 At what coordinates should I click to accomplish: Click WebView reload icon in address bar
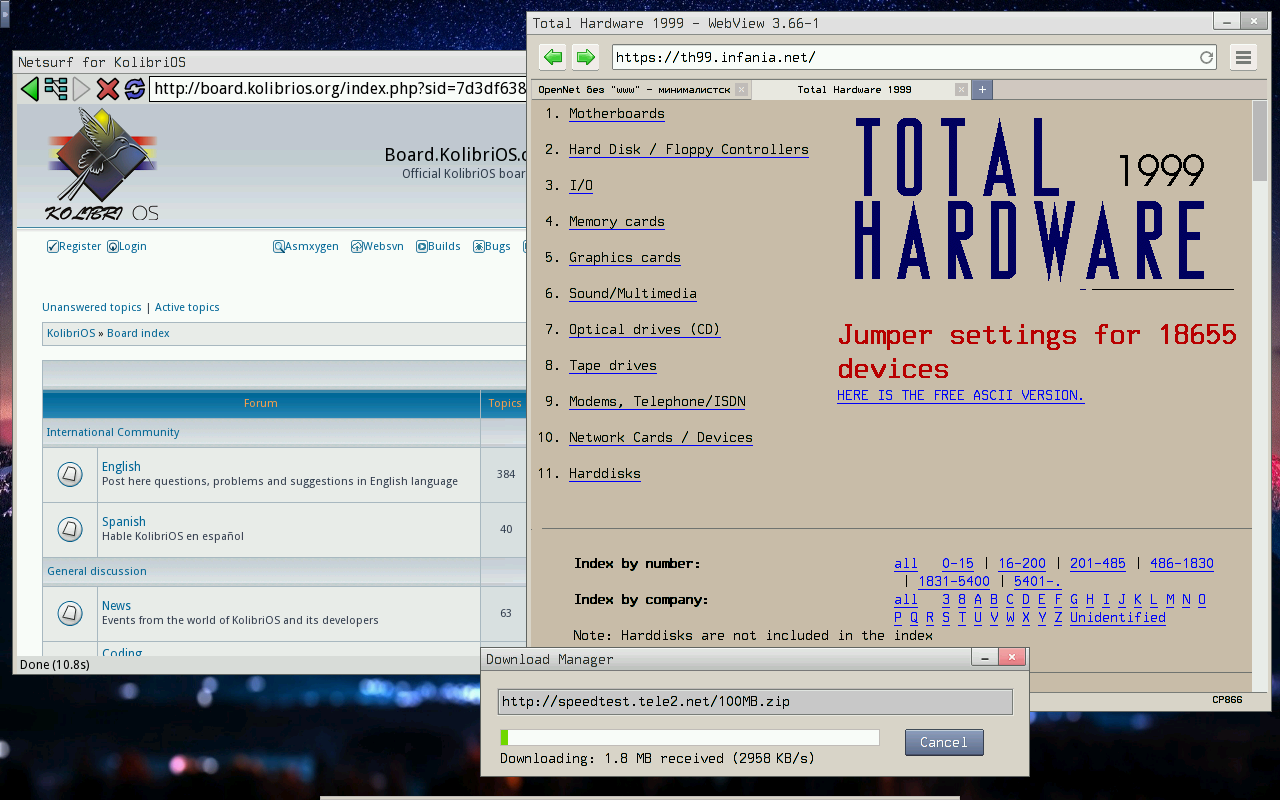tap(1206, 58)
